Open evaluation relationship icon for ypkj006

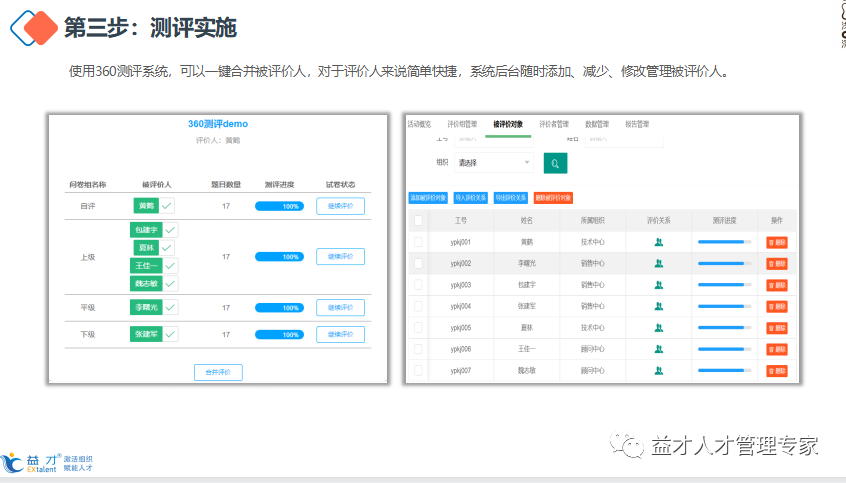click(659, 349)
